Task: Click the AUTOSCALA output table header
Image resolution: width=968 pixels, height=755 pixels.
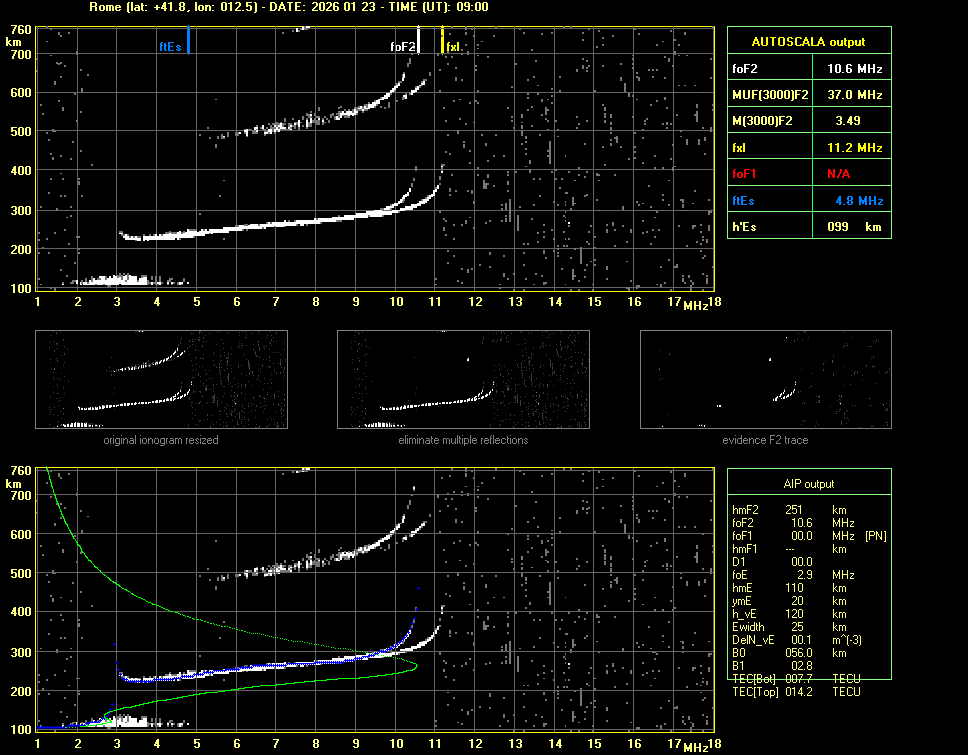Action: (x=808, y=42)
